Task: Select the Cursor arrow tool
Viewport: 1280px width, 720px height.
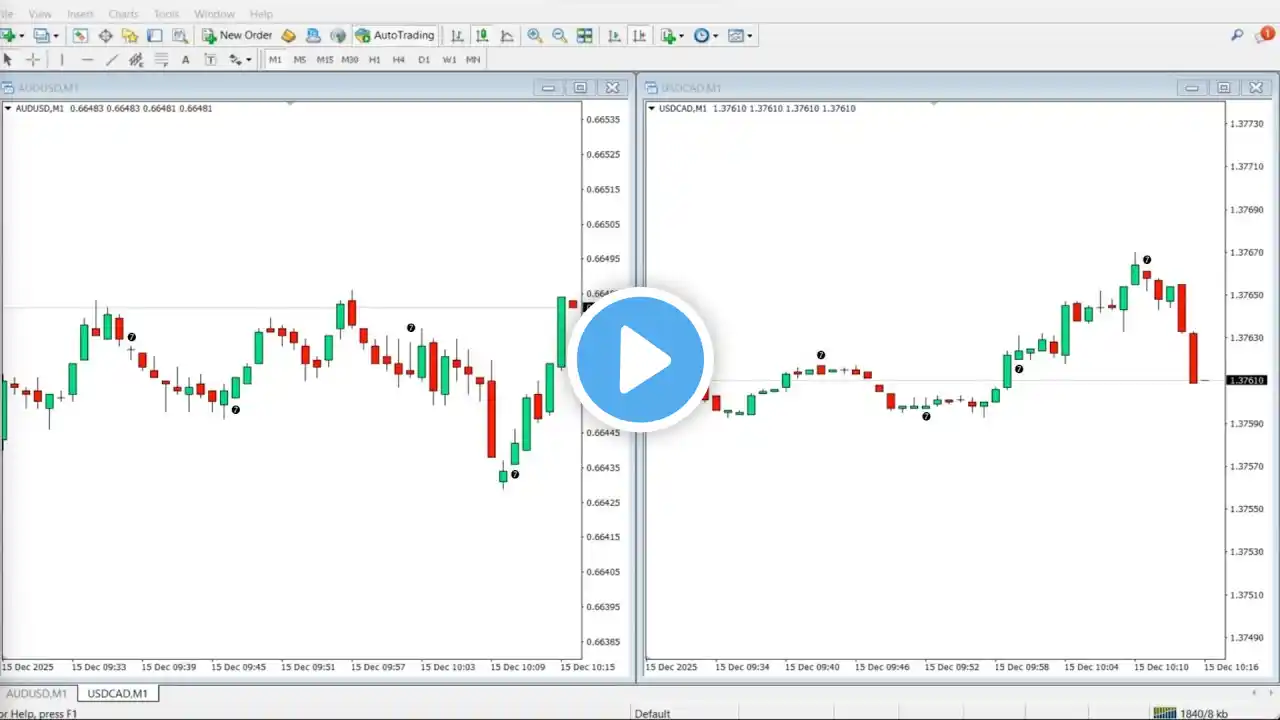Action: click(x=8, y=60)
